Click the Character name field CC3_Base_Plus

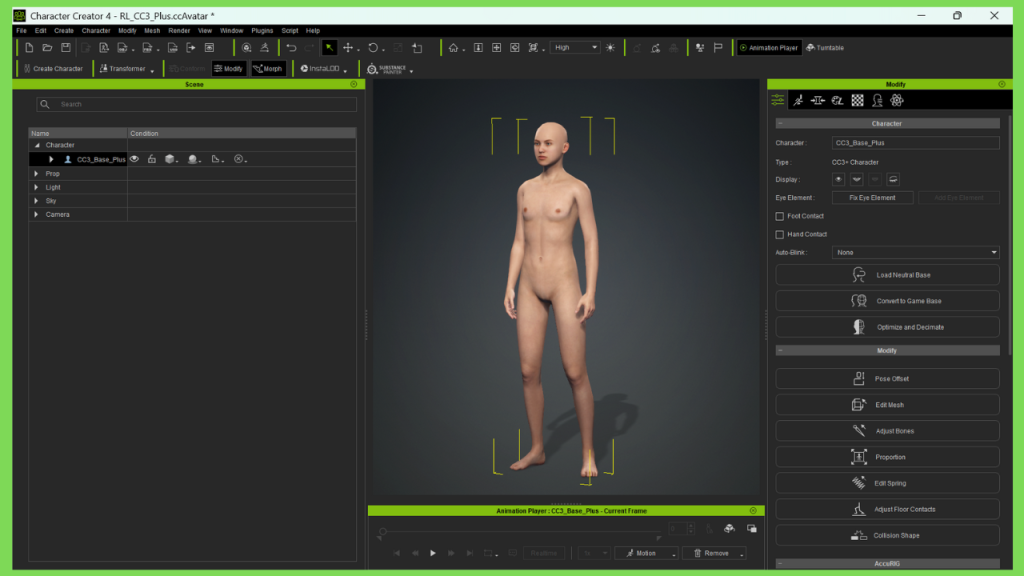(x=916, y=143)
